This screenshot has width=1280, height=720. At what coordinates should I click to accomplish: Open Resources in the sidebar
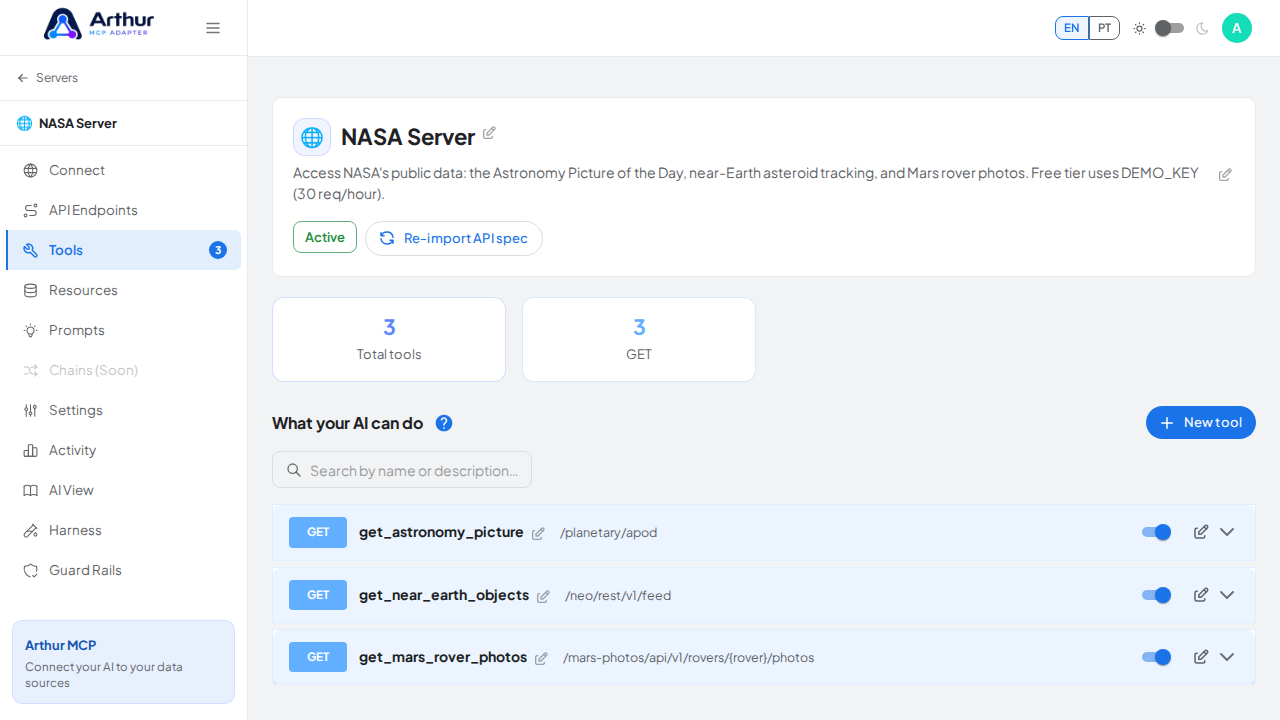(x=123, y=290)
